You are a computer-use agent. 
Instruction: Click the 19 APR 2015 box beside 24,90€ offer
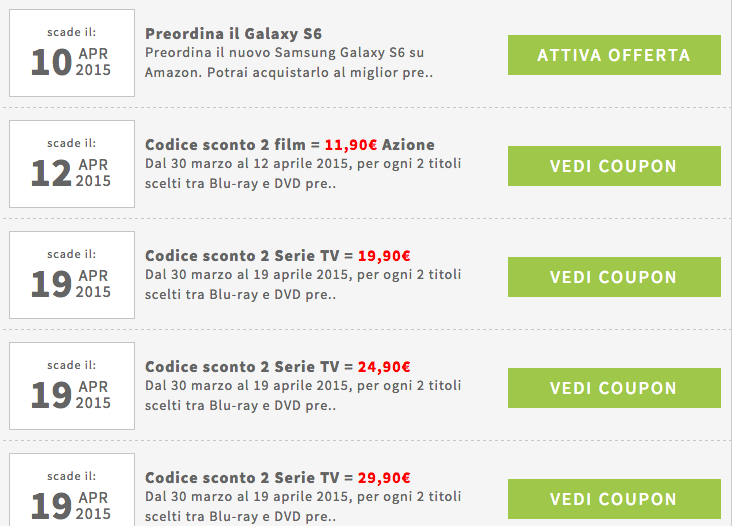pyautogui.click(x=72, y=386)
